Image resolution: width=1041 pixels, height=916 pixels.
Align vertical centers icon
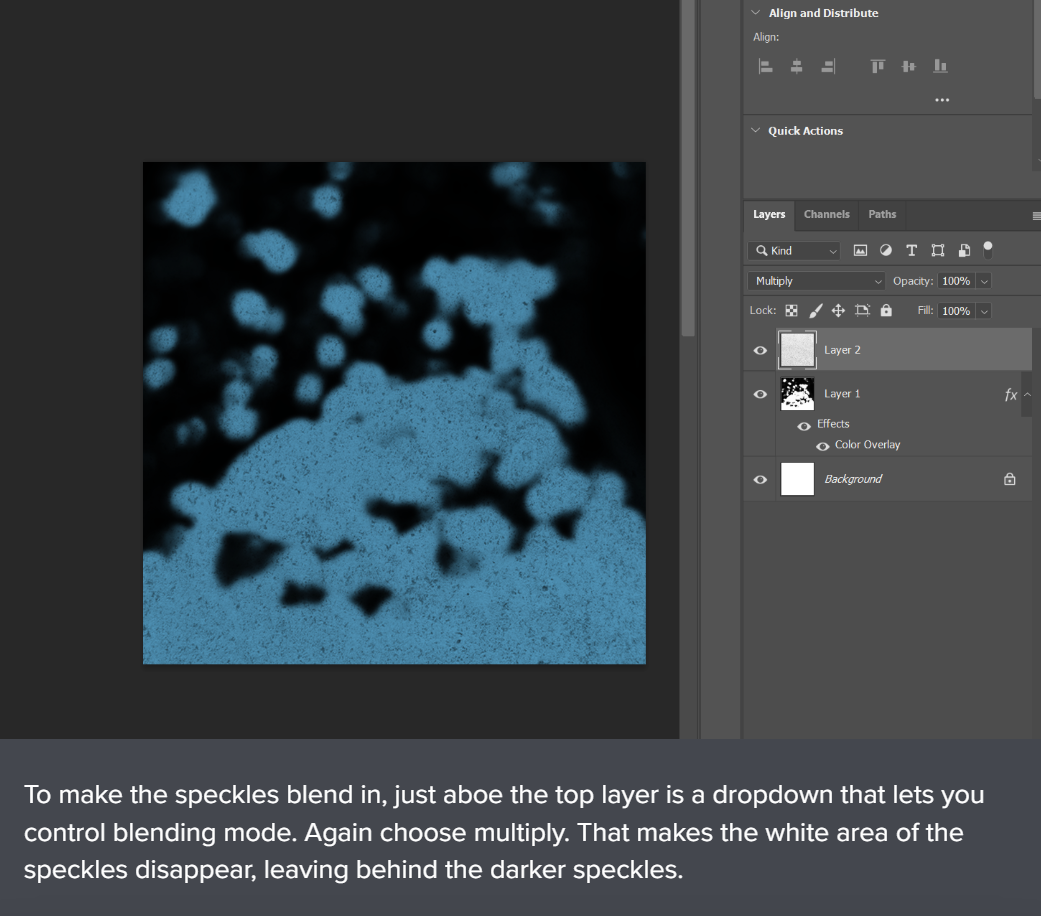[x=909, y=66]
